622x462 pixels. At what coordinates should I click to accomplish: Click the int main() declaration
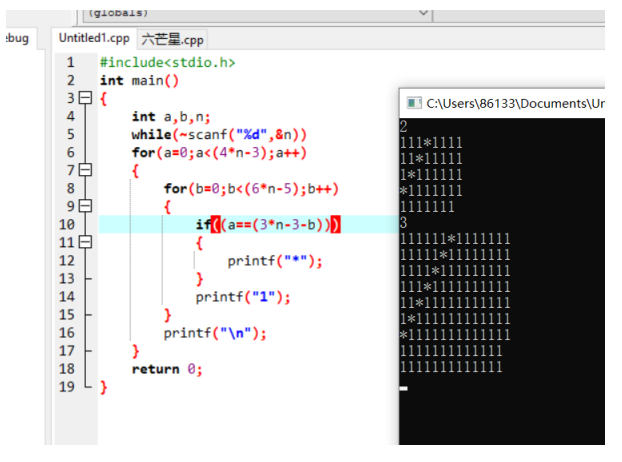point(139,81)
